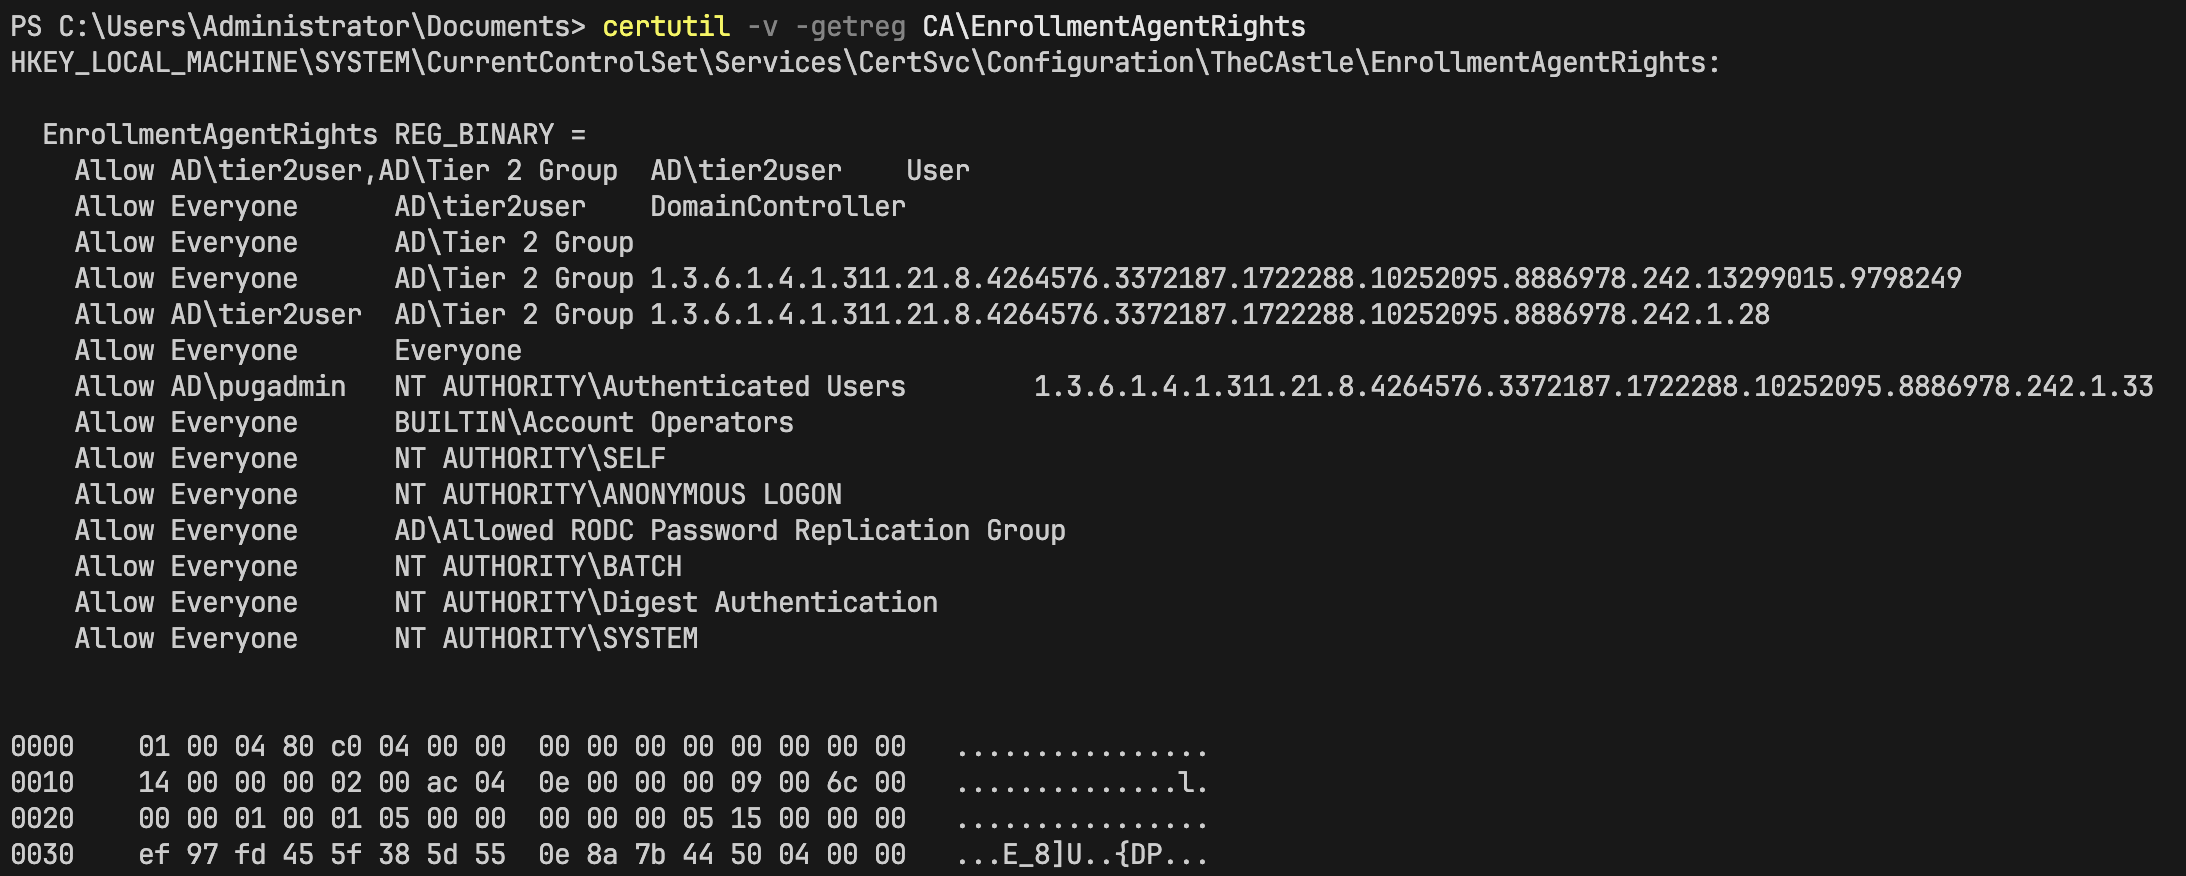2186x876 pixels.
Task: Click NT AUTHORITY\BATCH entry
Action: (x=538, y=566)
